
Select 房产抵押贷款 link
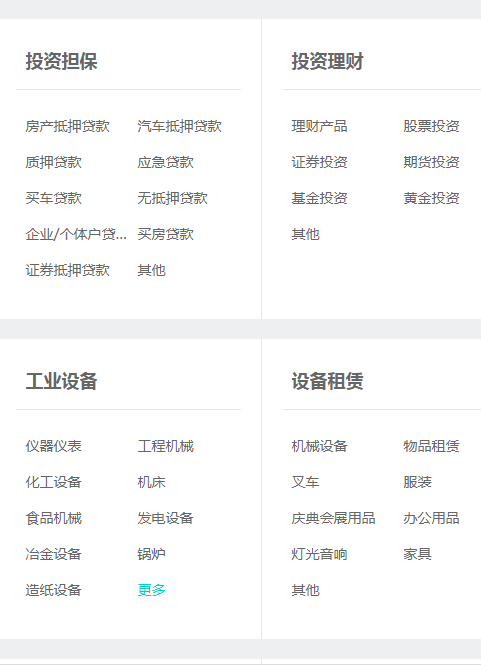(x=68, y=126)
